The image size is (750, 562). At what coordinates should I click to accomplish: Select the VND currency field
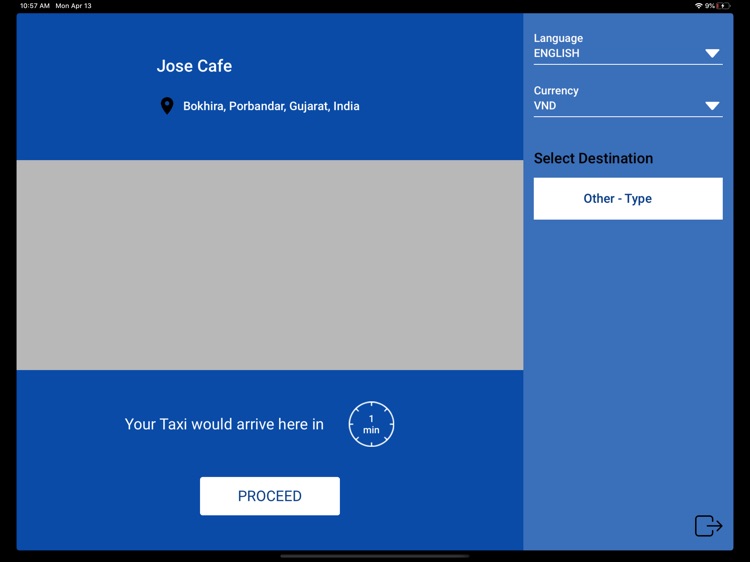point(628,106)
